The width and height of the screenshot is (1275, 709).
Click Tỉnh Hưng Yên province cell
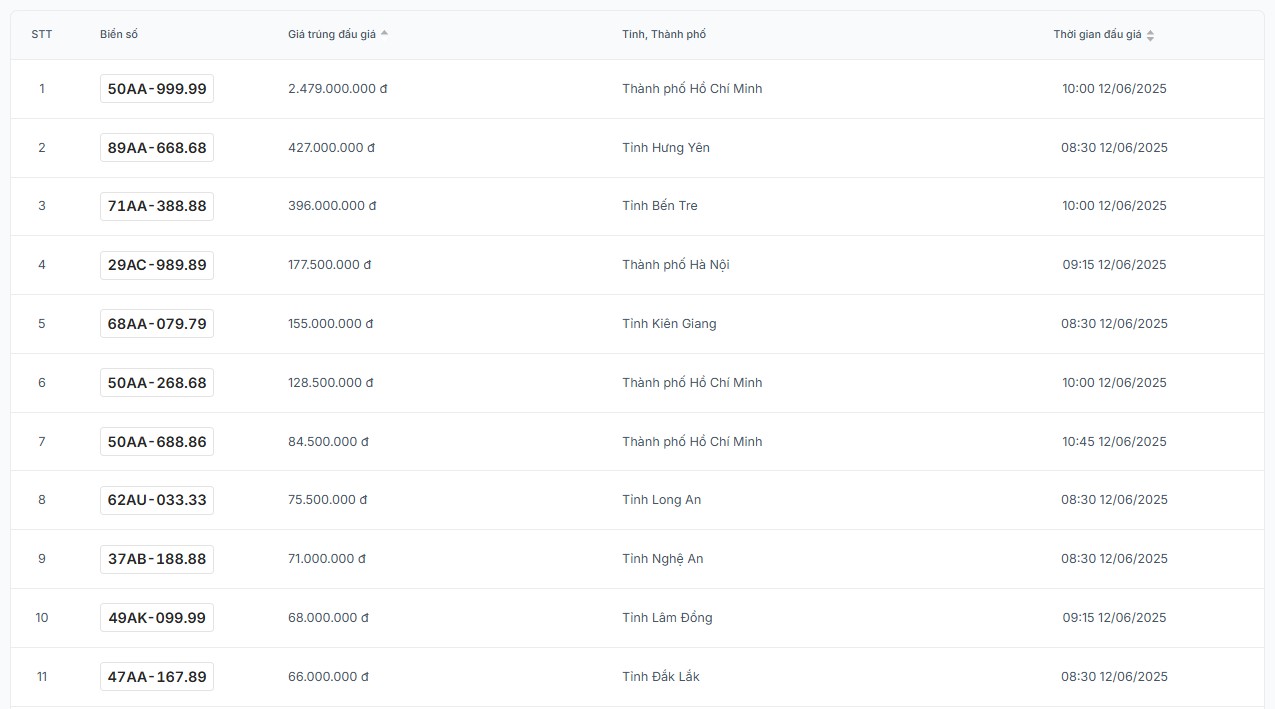click(666, 148)
